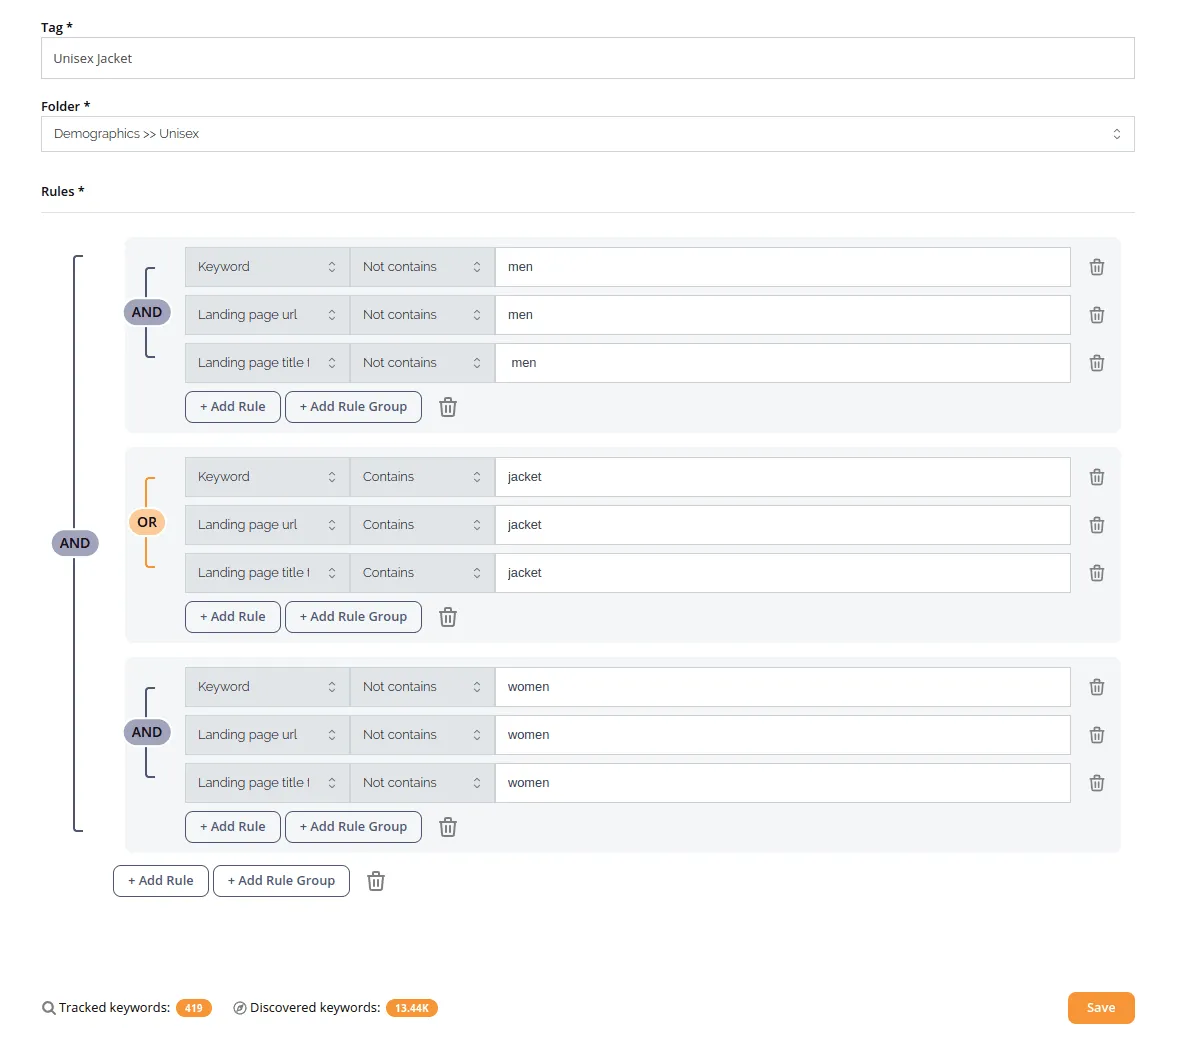Viewport: 1184px width, 1039px height.
Task: Delete the Landing page url 'jacket' rule
Action: pos(1096,525)
